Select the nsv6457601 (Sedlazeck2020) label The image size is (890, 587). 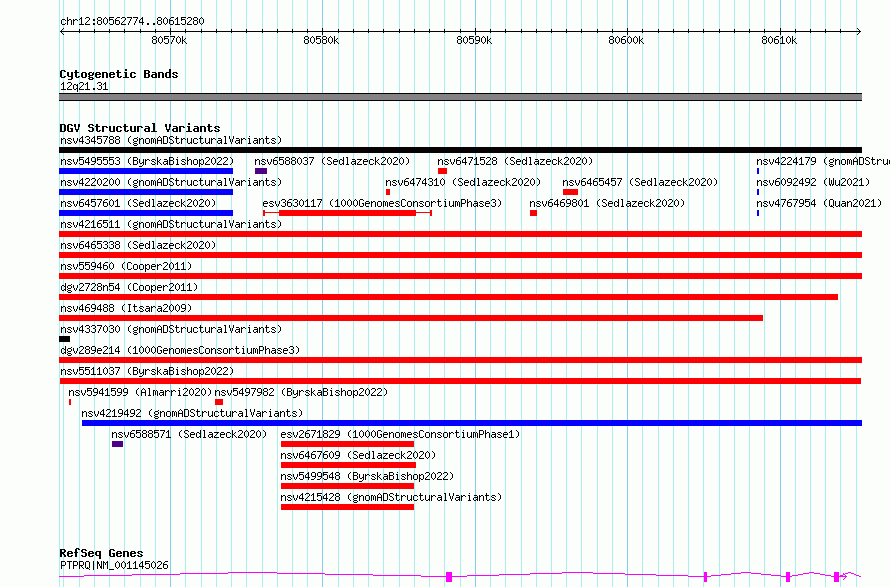pyautogui.click(x=138, y=203)
